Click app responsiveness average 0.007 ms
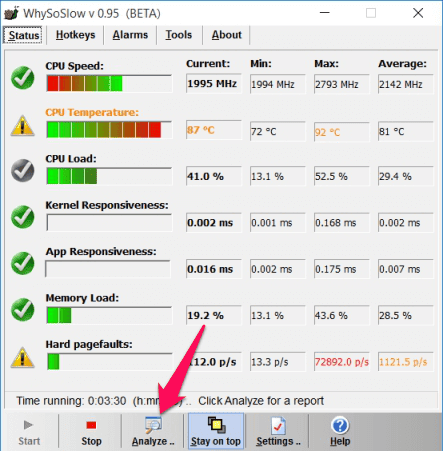Screen dimensions: 443x451 point(405,269)
